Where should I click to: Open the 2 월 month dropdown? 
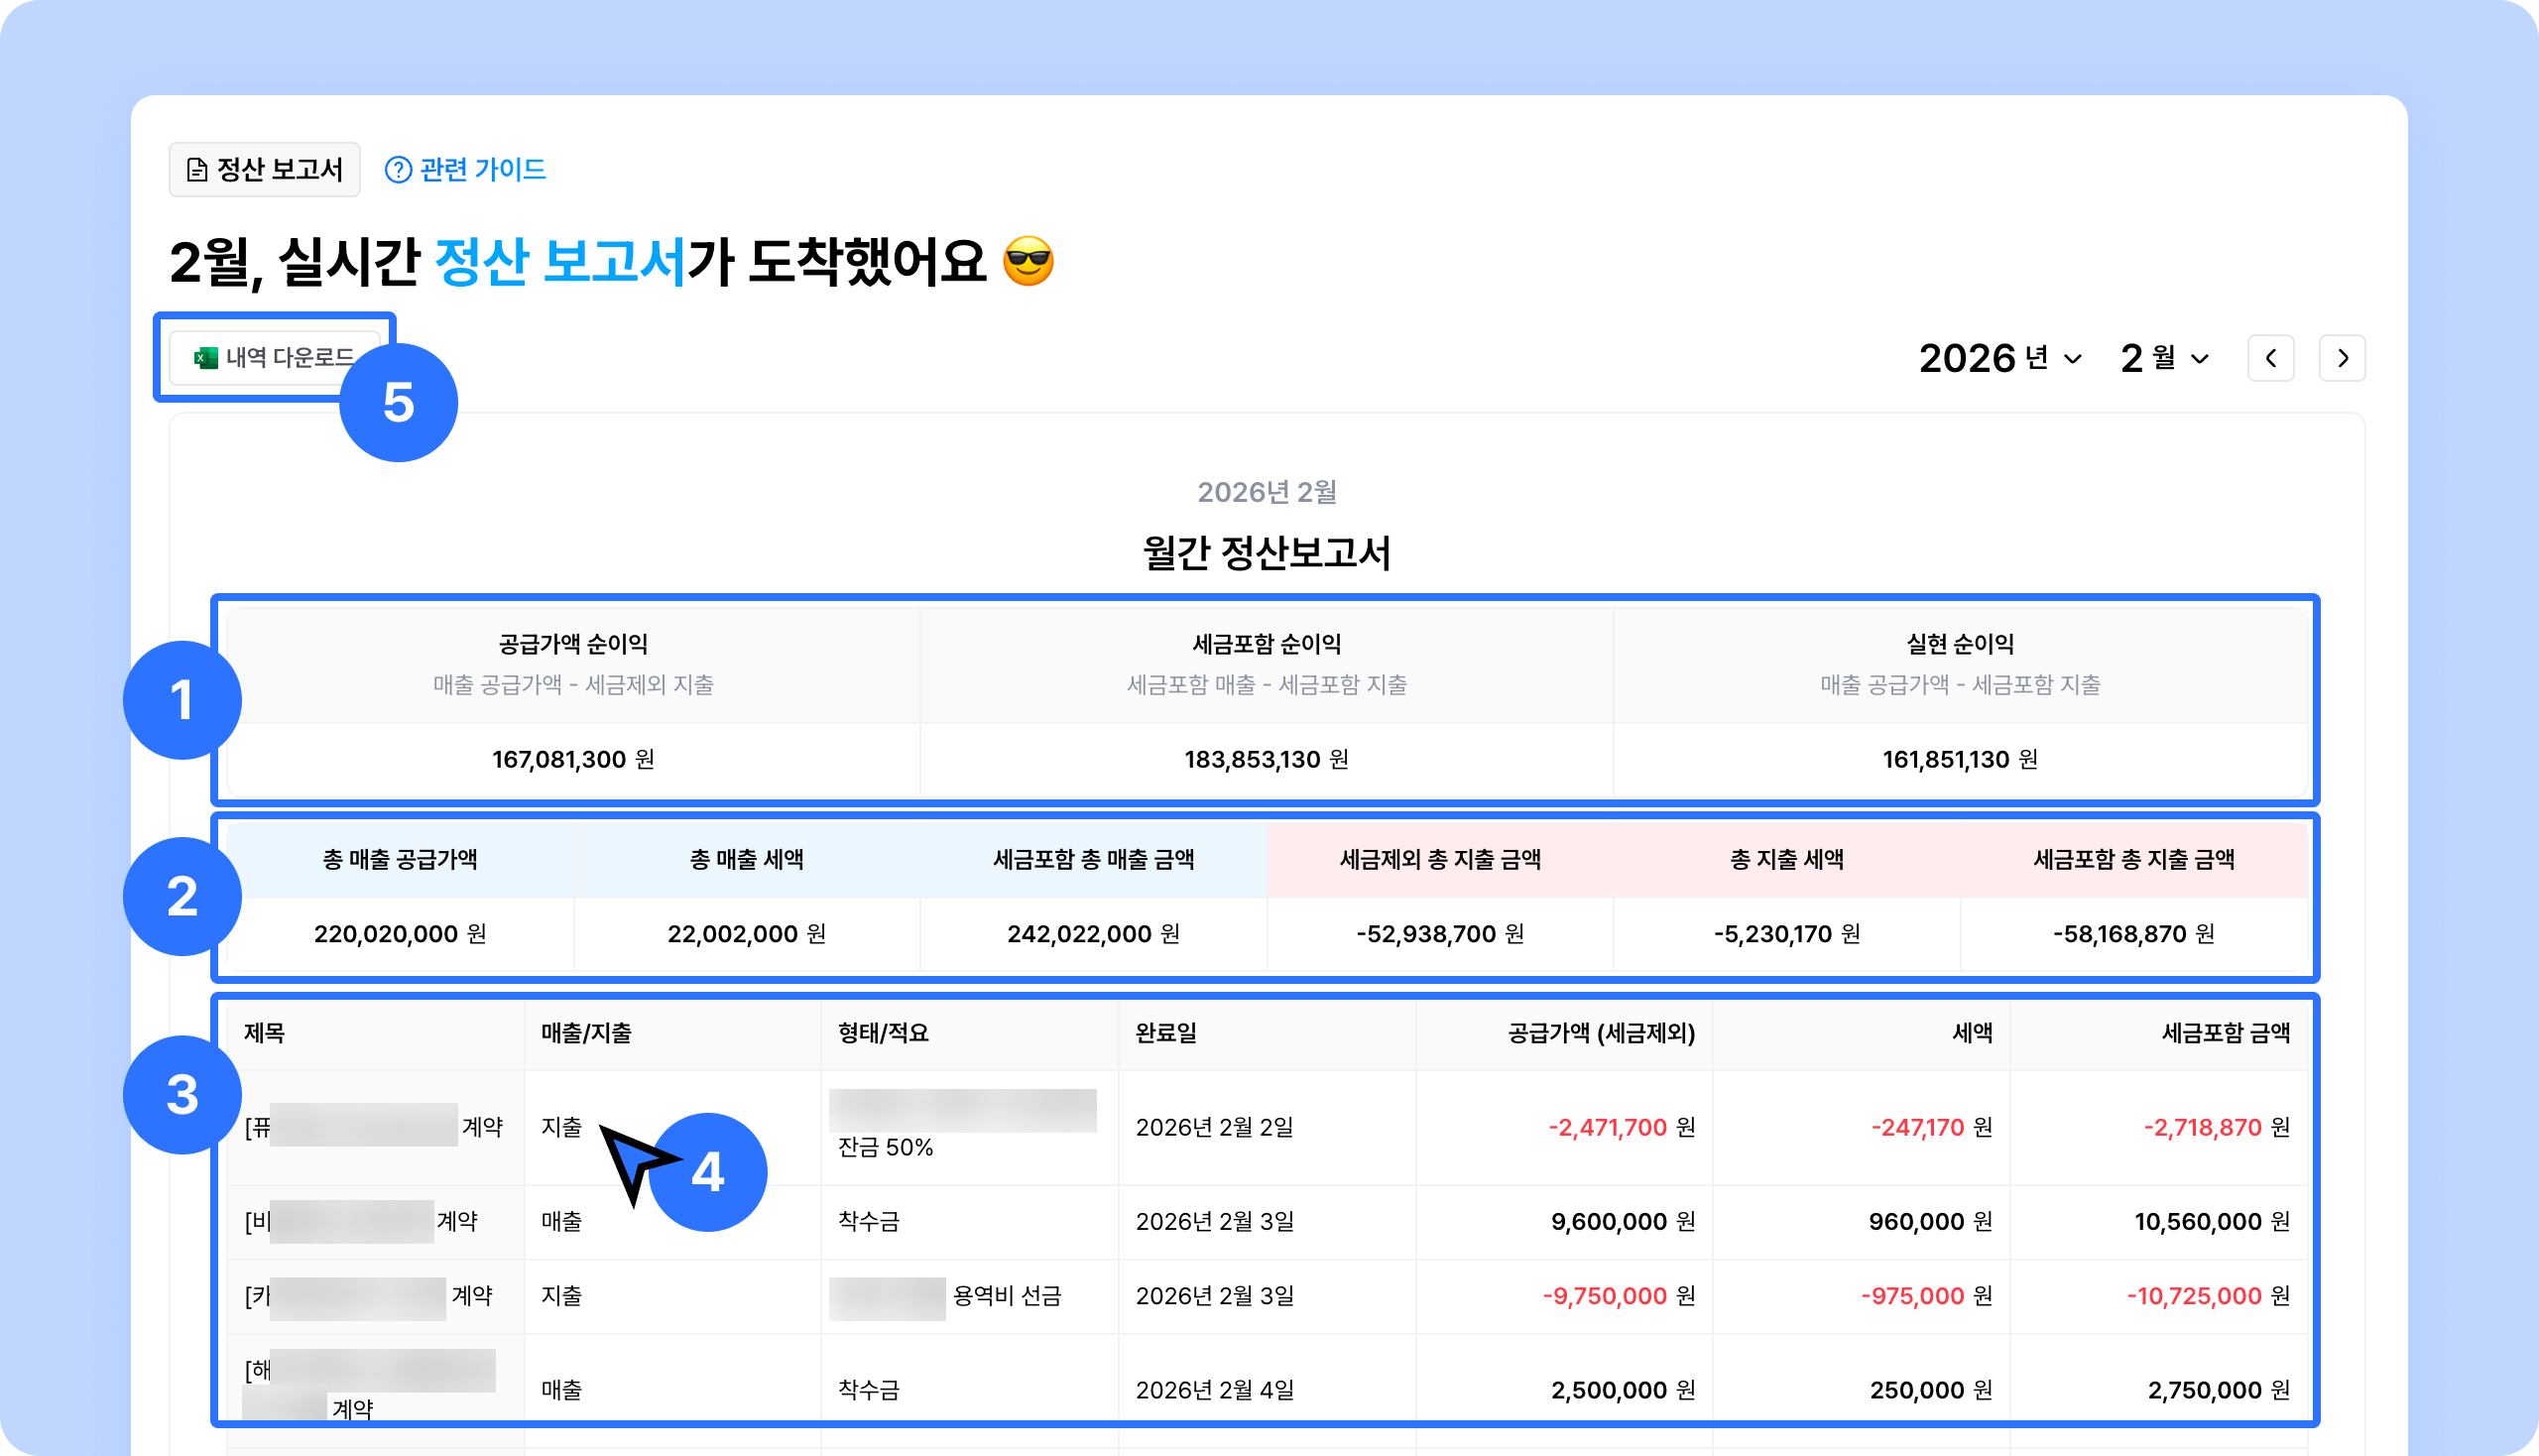(x=2164, y=358)
